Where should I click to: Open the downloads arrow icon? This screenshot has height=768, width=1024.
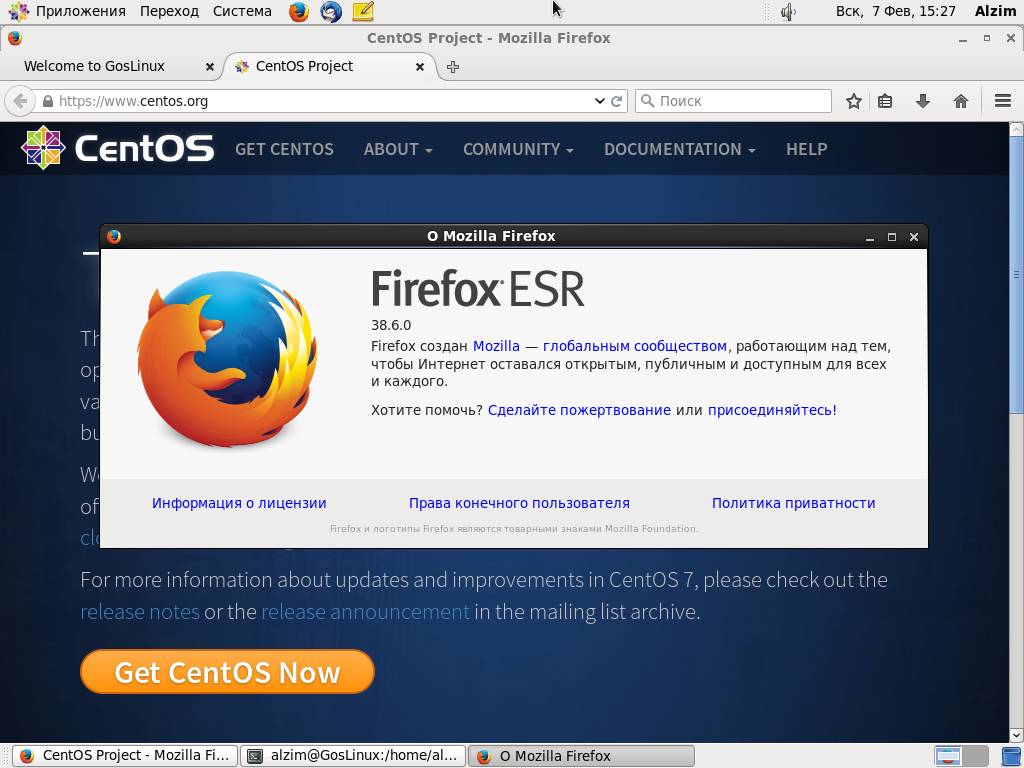coord(923,101)
